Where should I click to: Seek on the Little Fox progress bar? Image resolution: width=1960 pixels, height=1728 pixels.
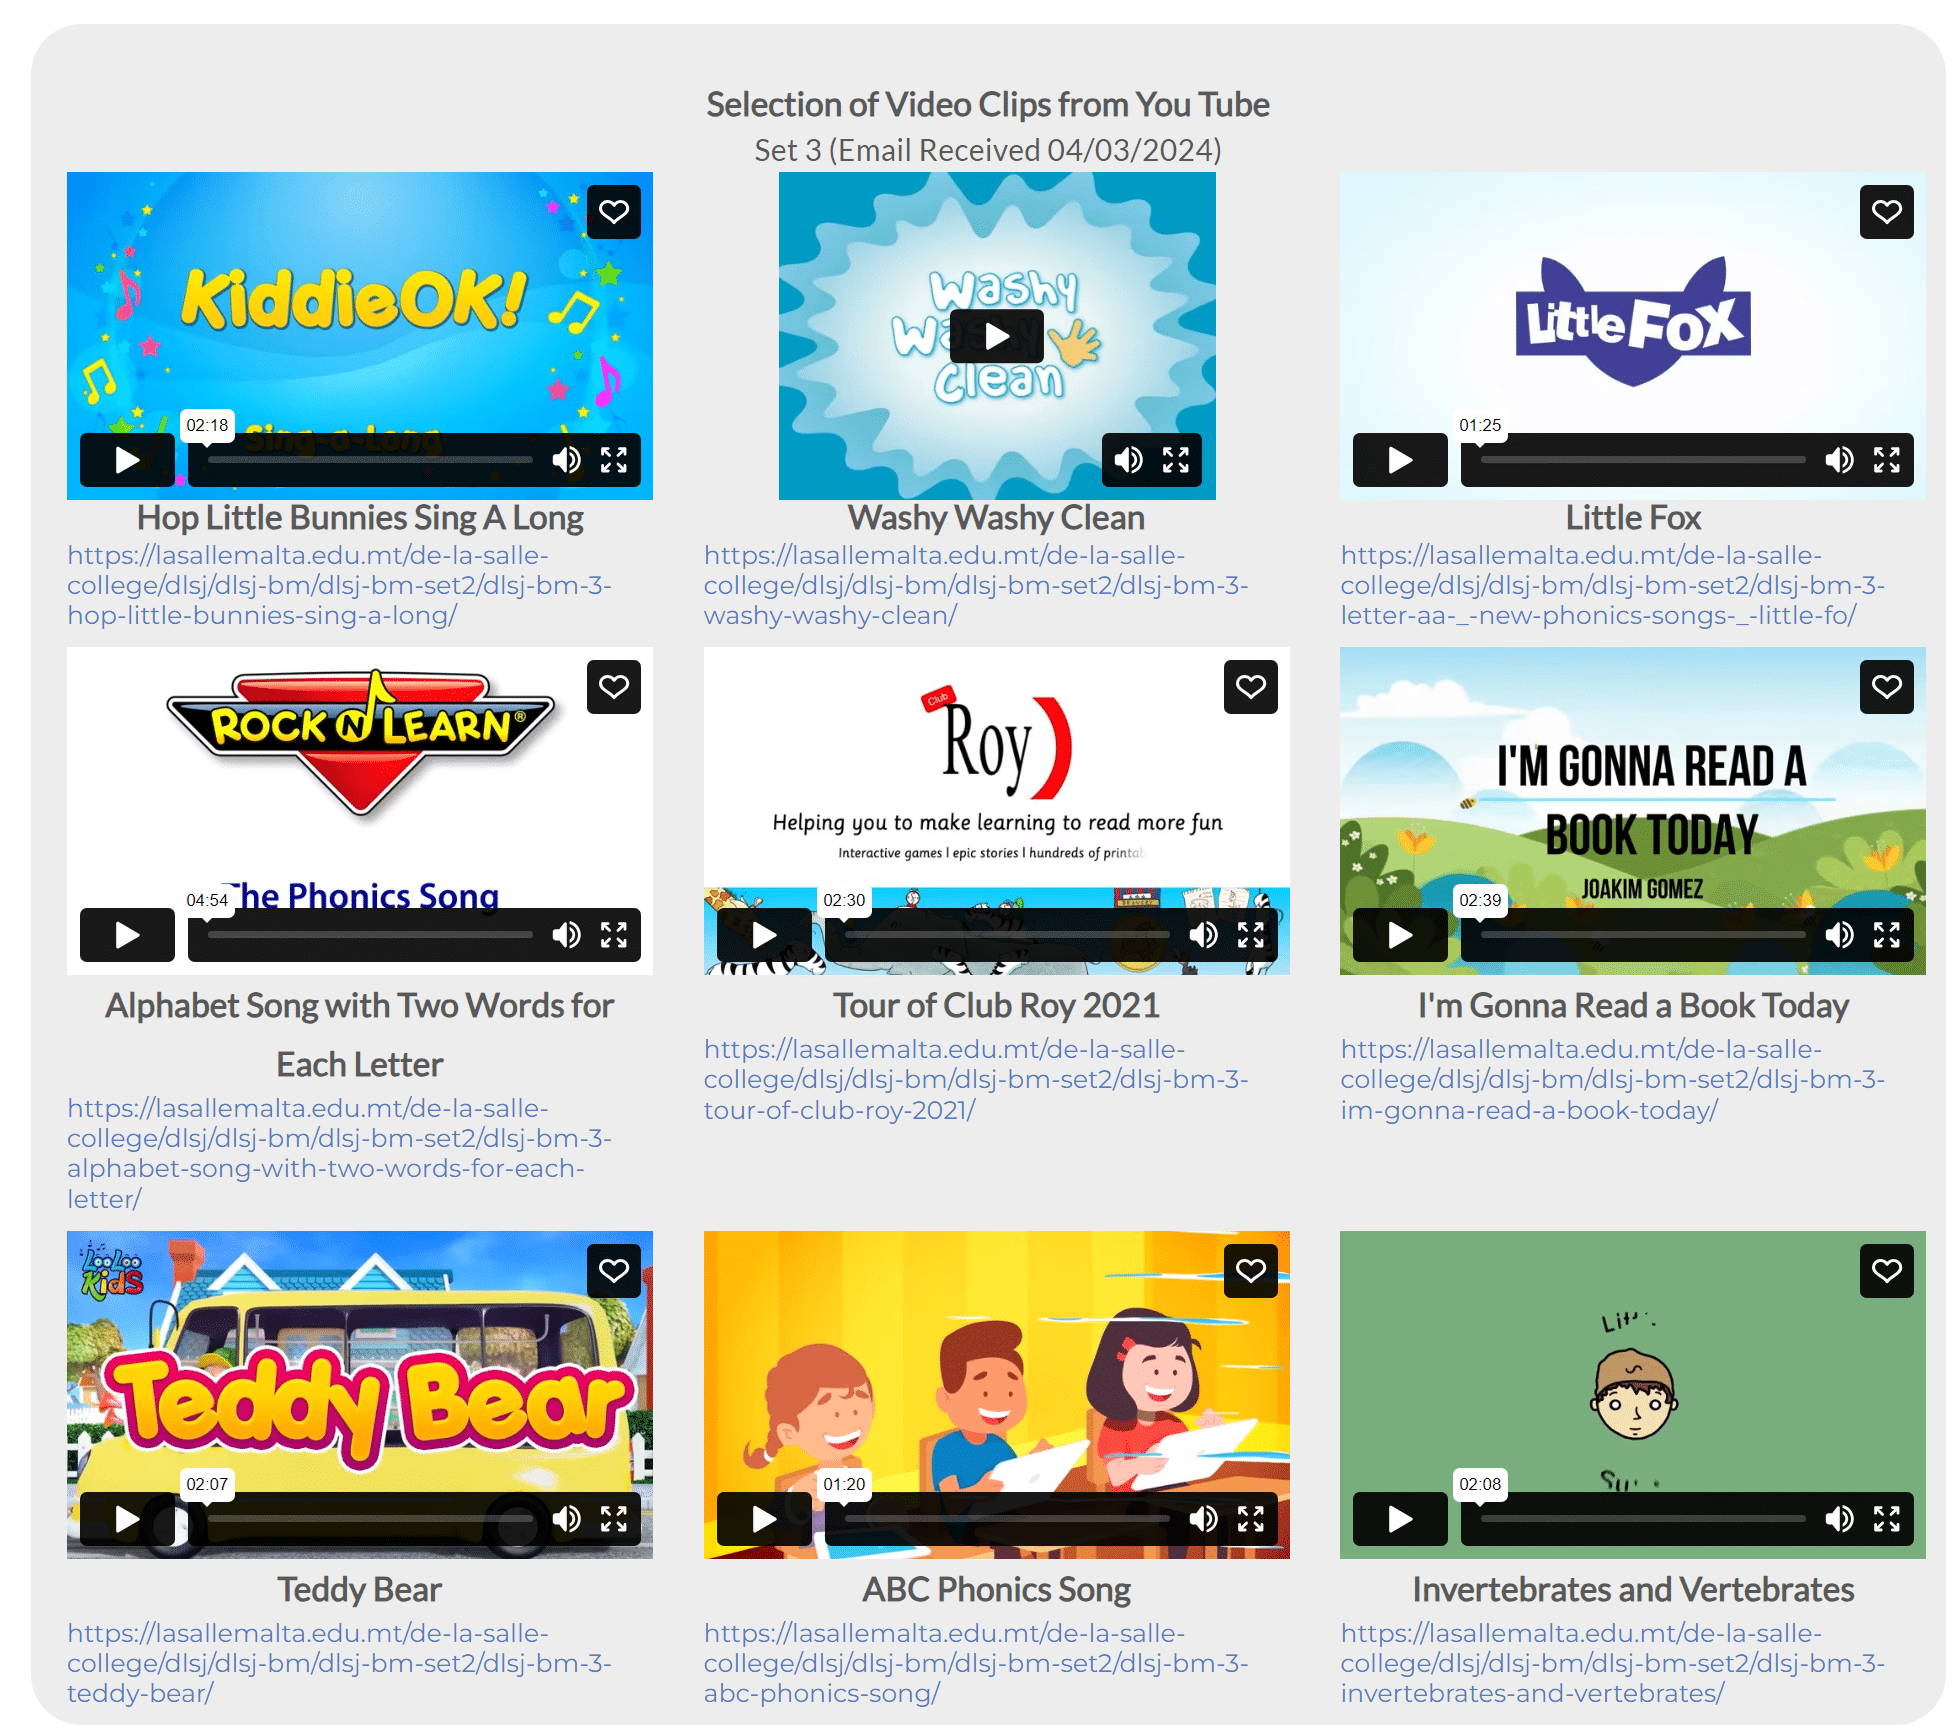pyautogui.click(x=1642, y=460)
